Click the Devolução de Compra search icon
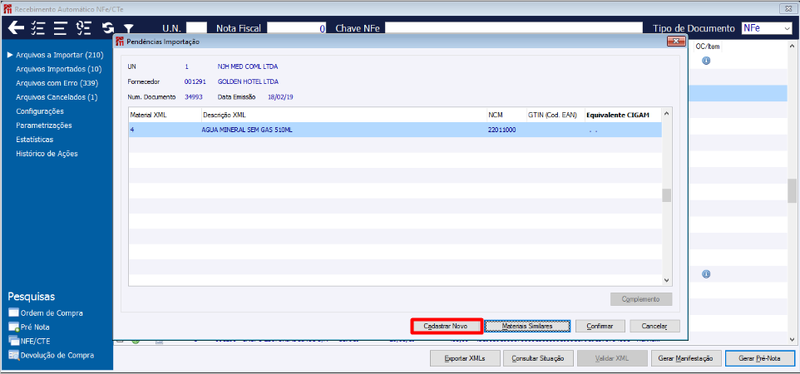 [13, 355]
